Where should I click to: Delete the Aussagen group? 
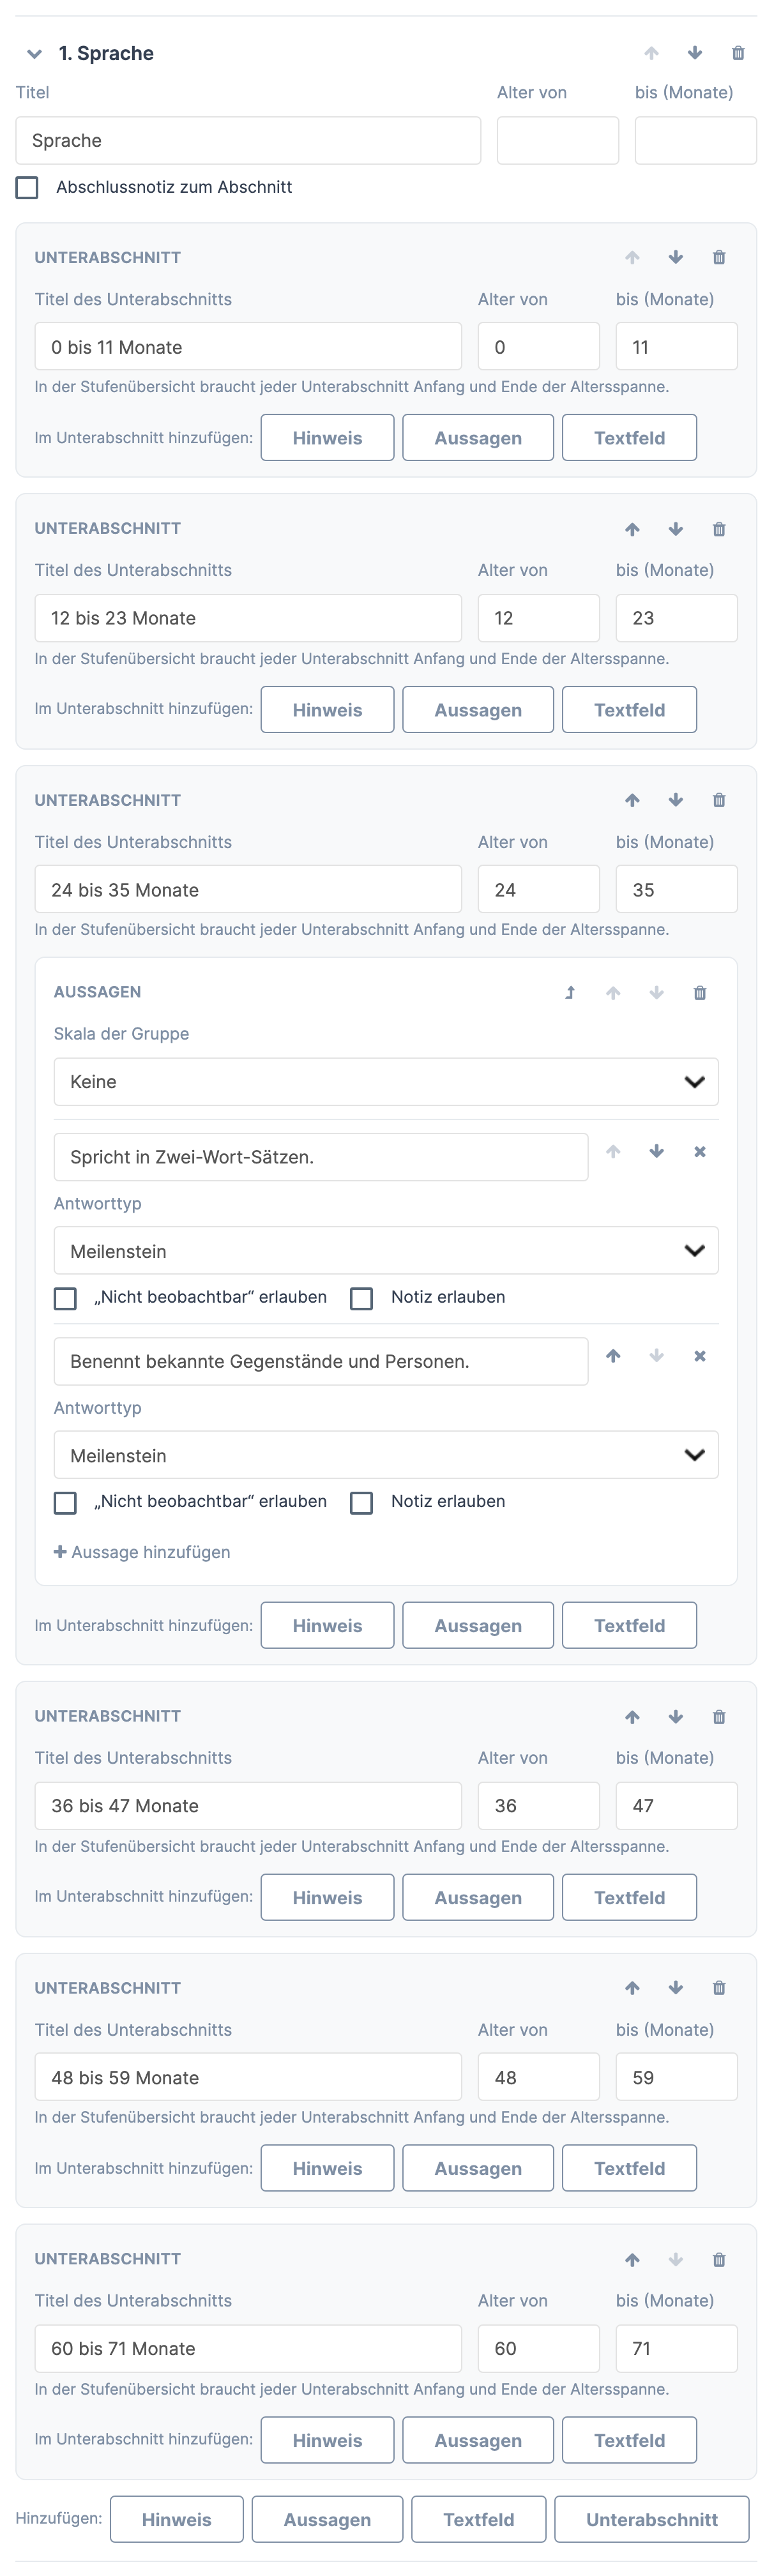[x=700, y=992]
